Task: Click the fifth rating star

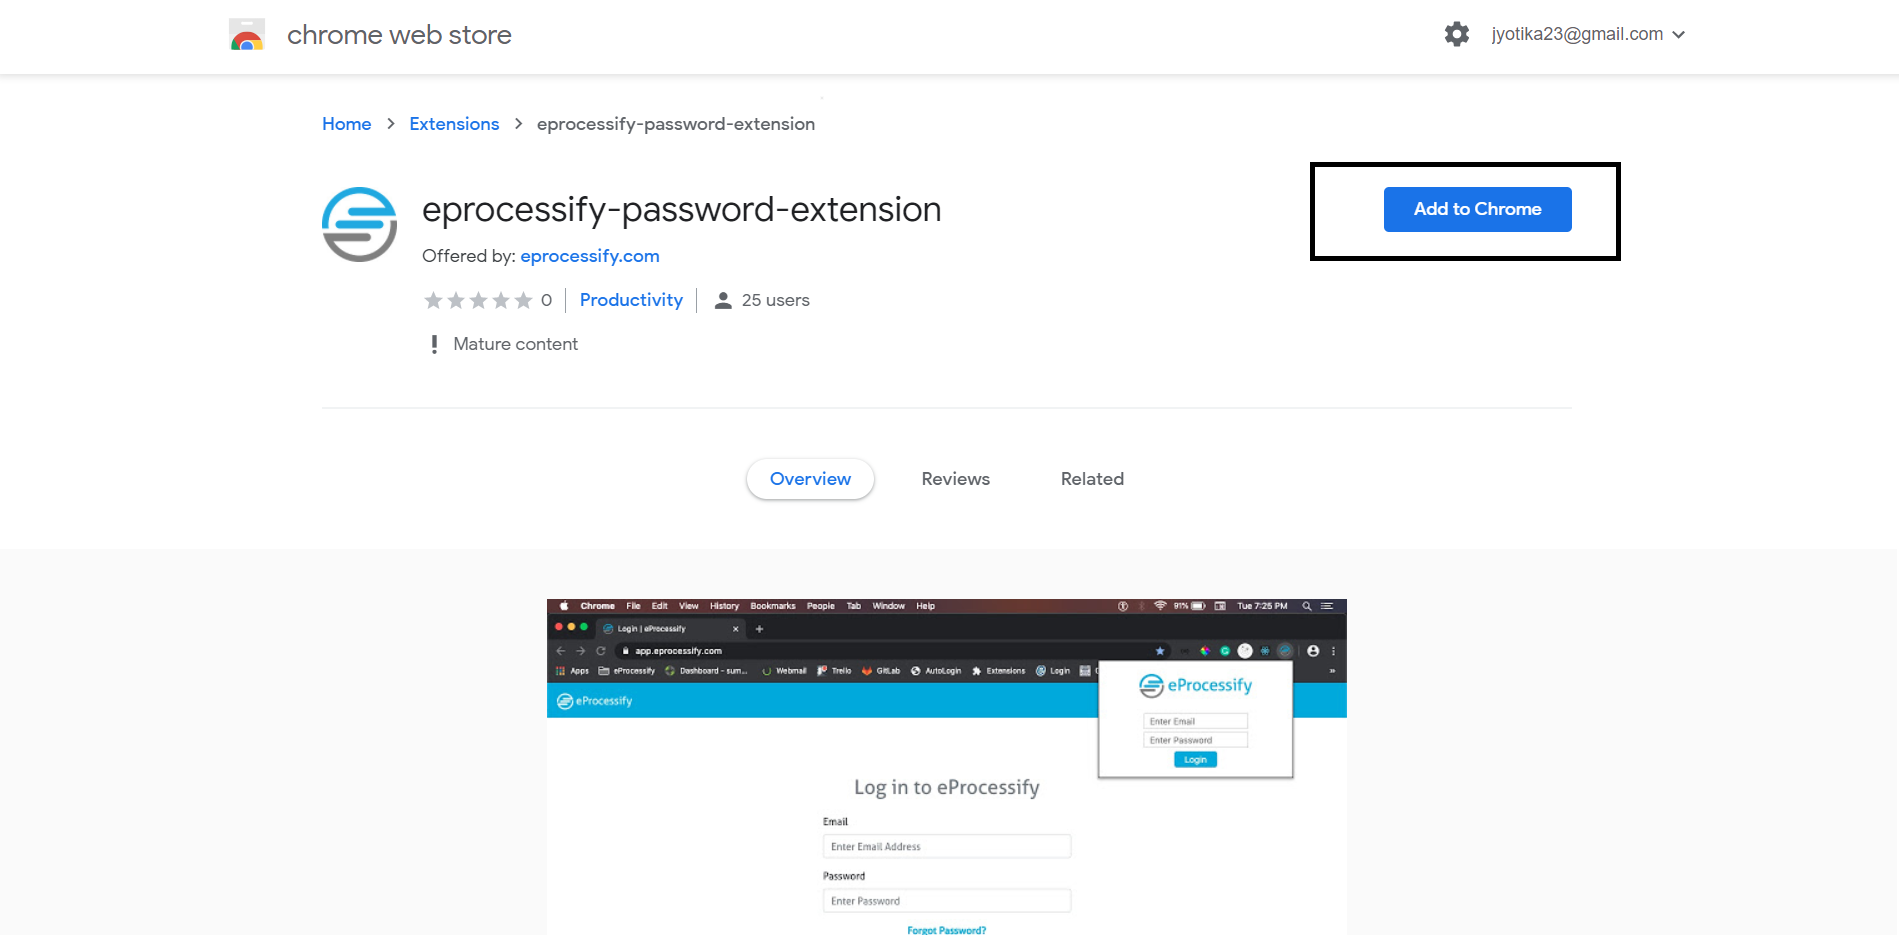Action: click(523, 300)
